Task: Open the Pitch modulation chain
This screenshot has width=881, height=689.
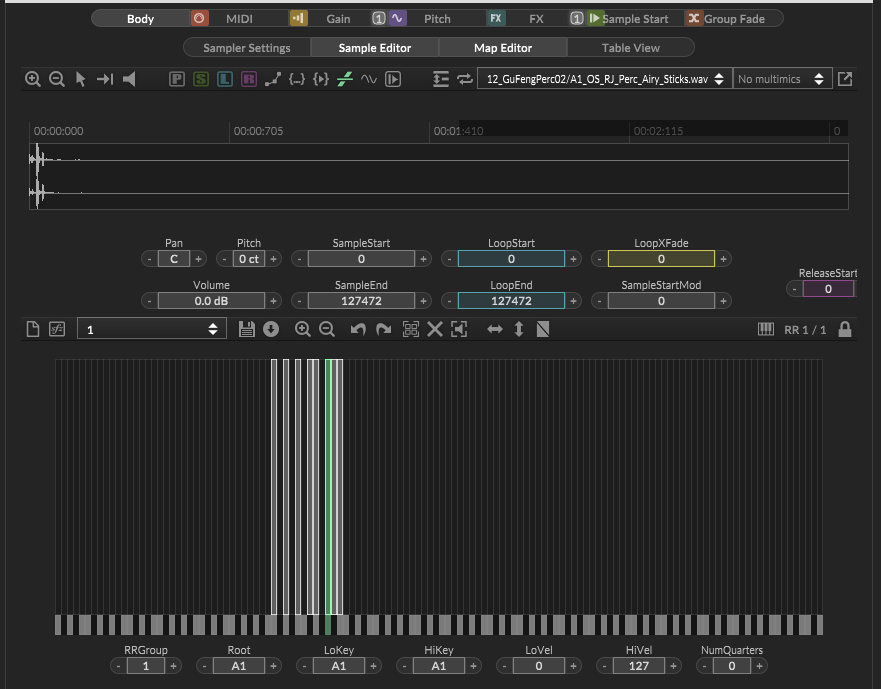Action: (437, 19)
